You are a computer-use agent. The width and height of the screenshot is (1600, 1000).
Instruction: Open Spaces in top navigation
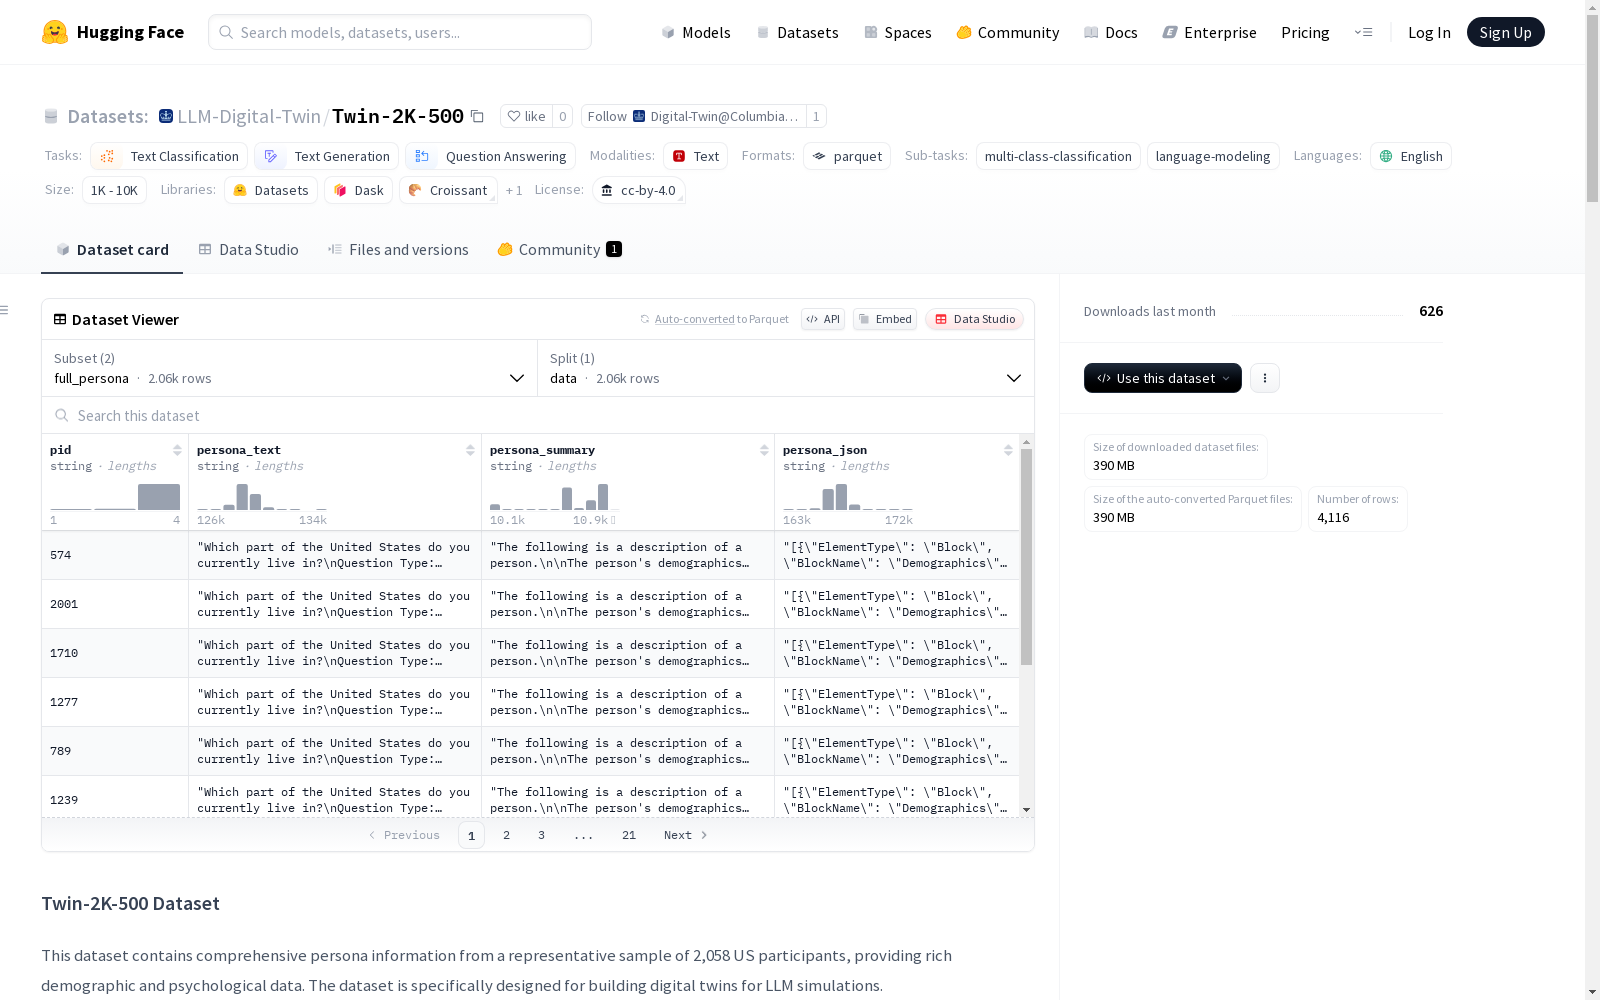[898, 32]
